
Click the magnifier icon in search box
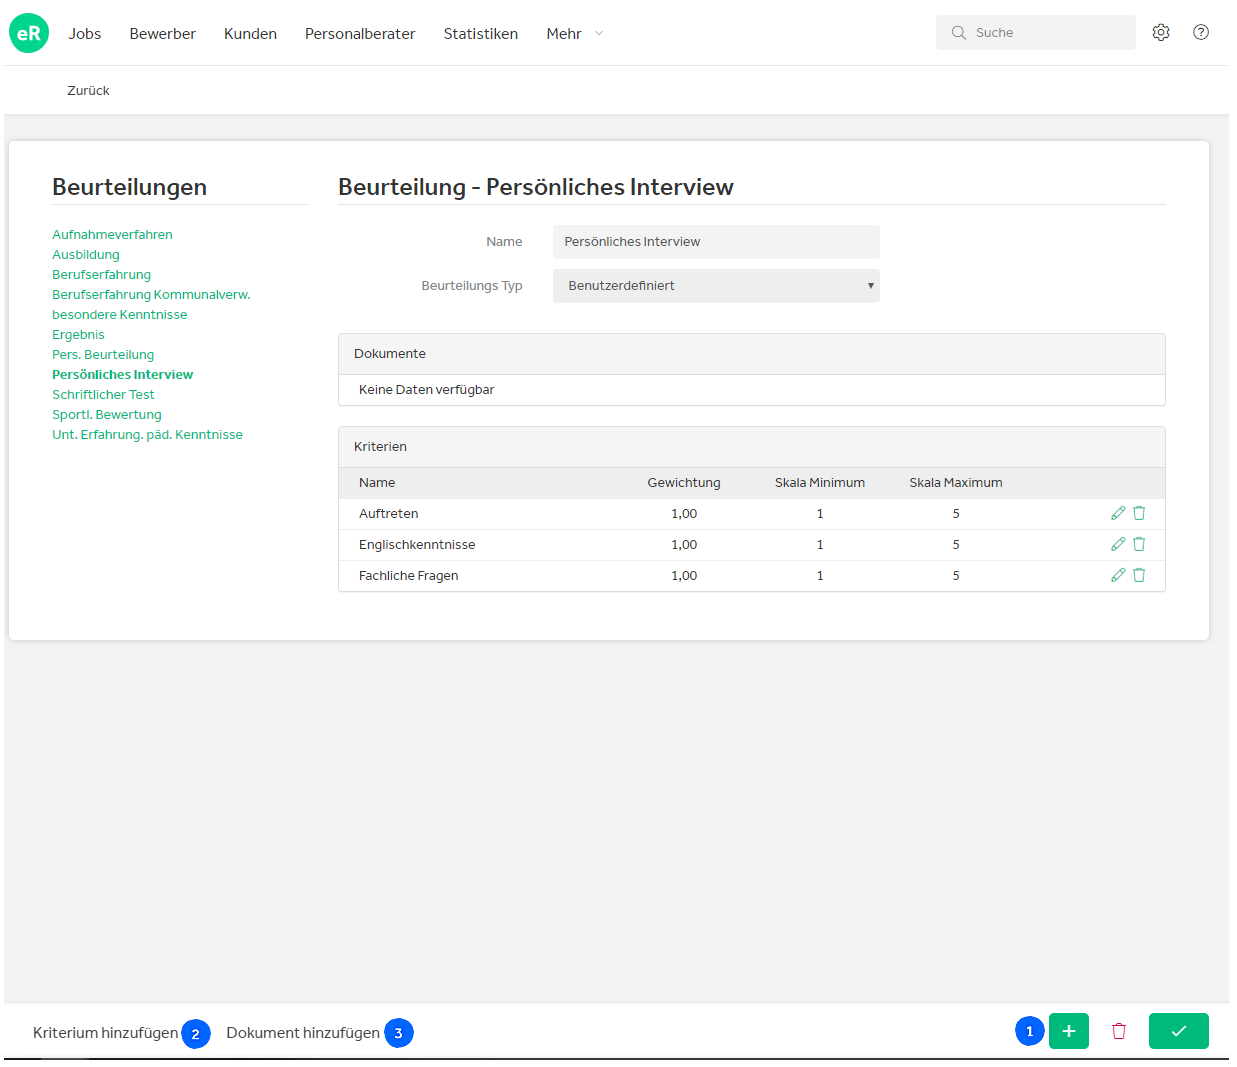click(959, 32)
